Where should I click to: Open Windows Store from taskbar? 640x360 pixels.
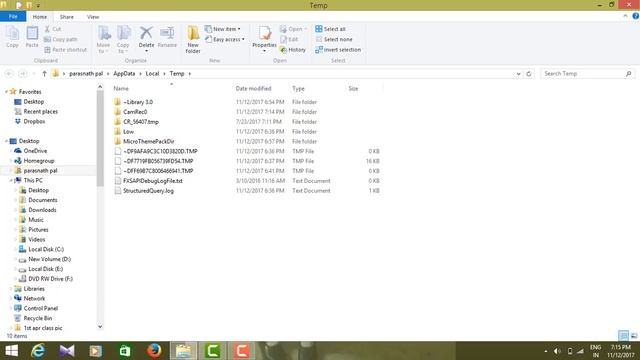click(125, 351)
